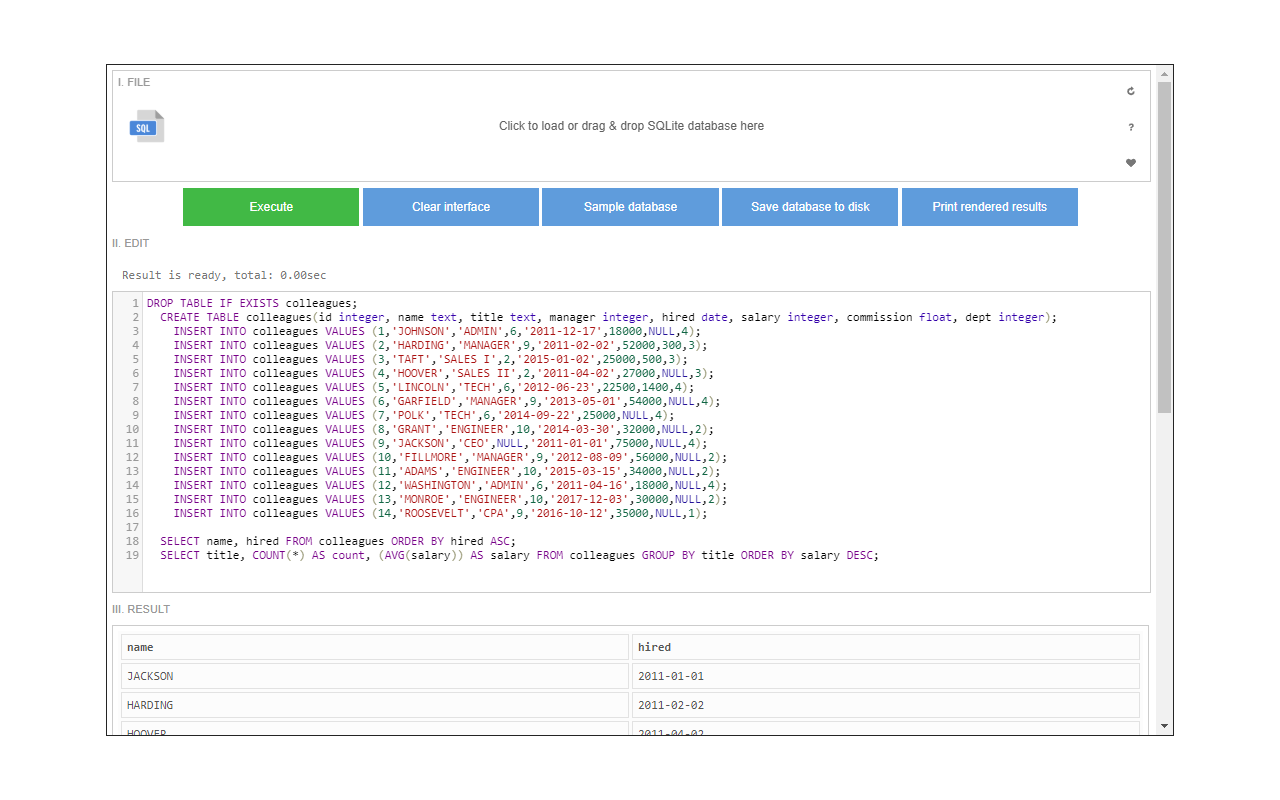Screen dimensions: 1280x800
Task: Place cursor in DROP TABLE line
Action: pos(252,303)
